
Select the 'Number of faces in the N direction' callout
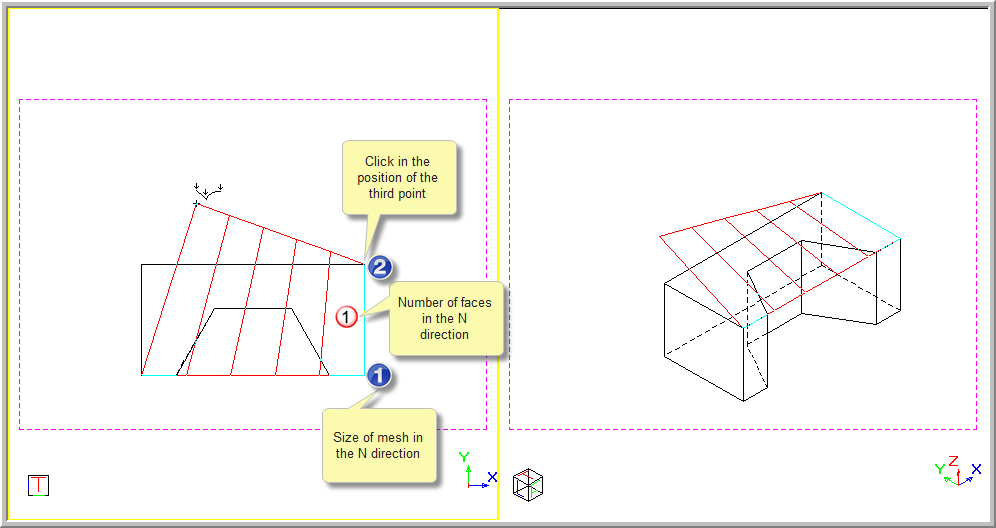(445, 318)
